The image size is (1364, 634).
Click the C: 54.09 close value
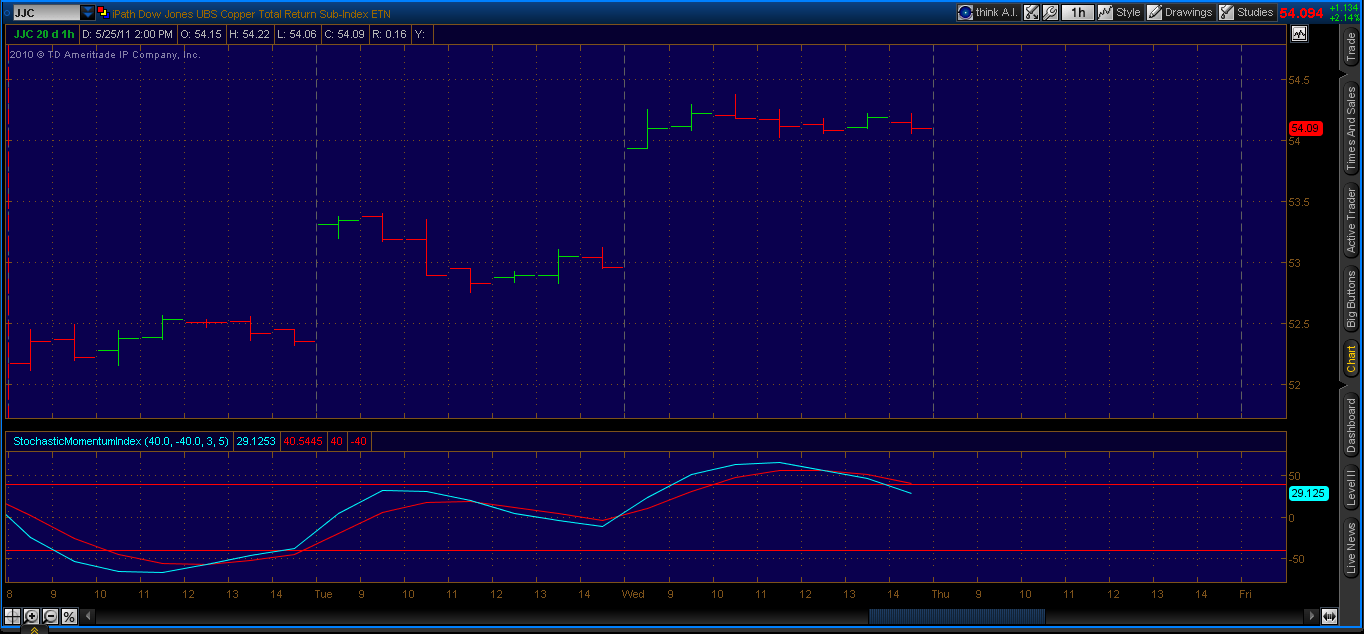(345, 33)
